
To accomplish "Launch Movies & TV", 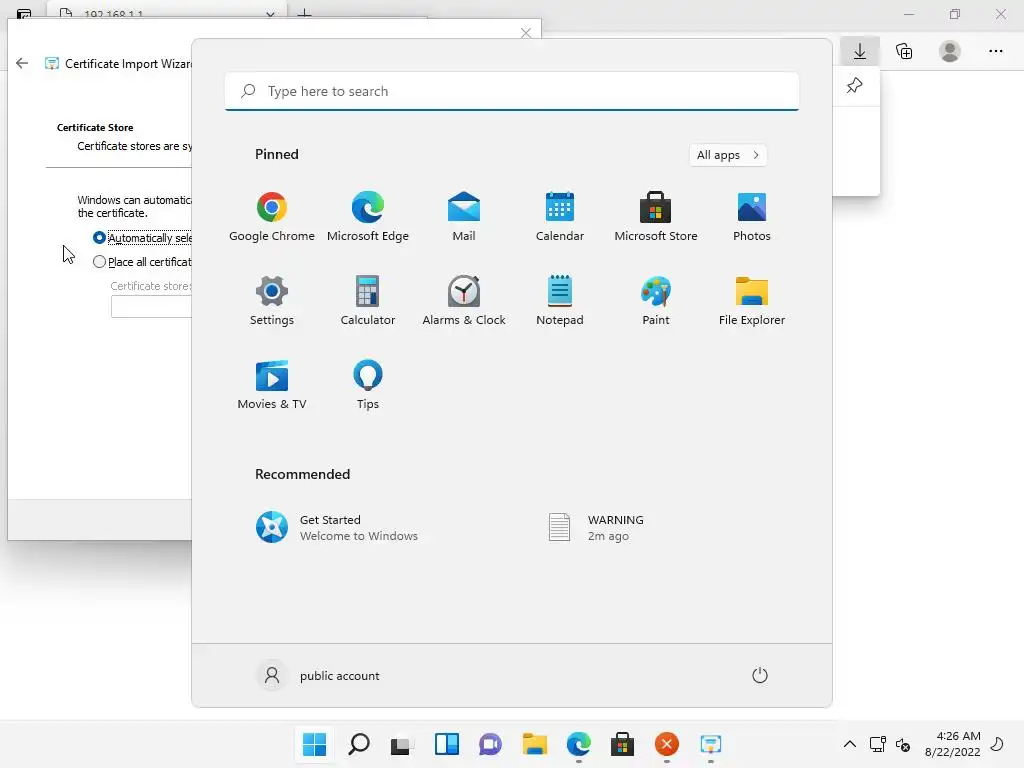I will [x=272, y=385].
